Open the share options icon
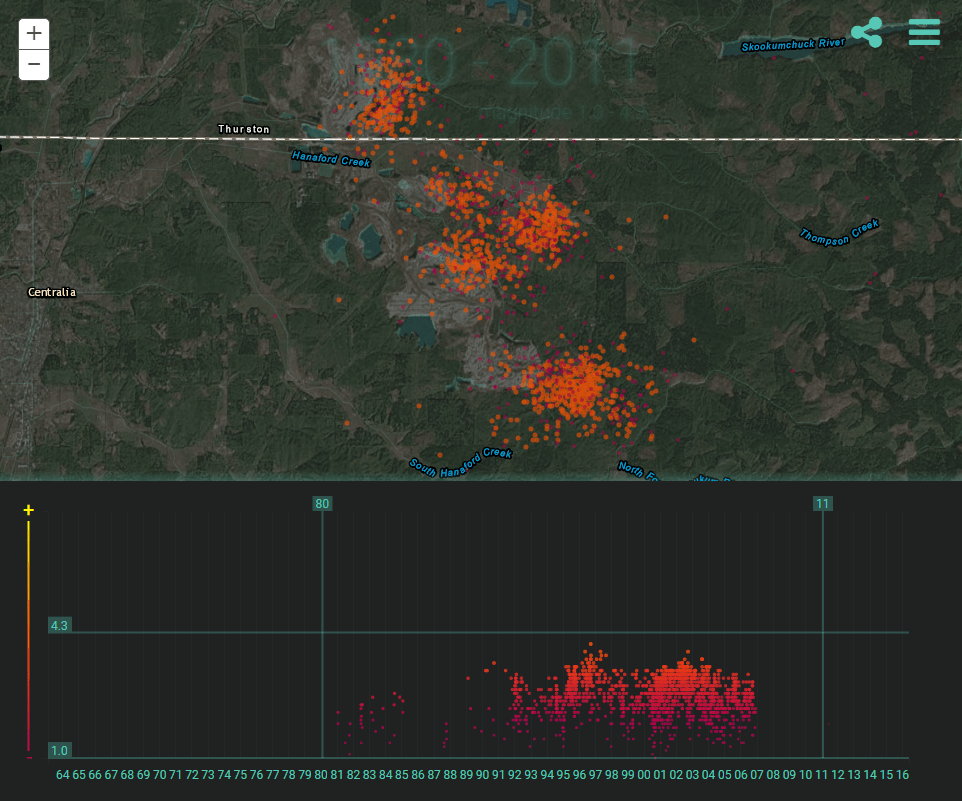Image resolution: width=962 pixels, height=801 pixels. pos(867,33)
